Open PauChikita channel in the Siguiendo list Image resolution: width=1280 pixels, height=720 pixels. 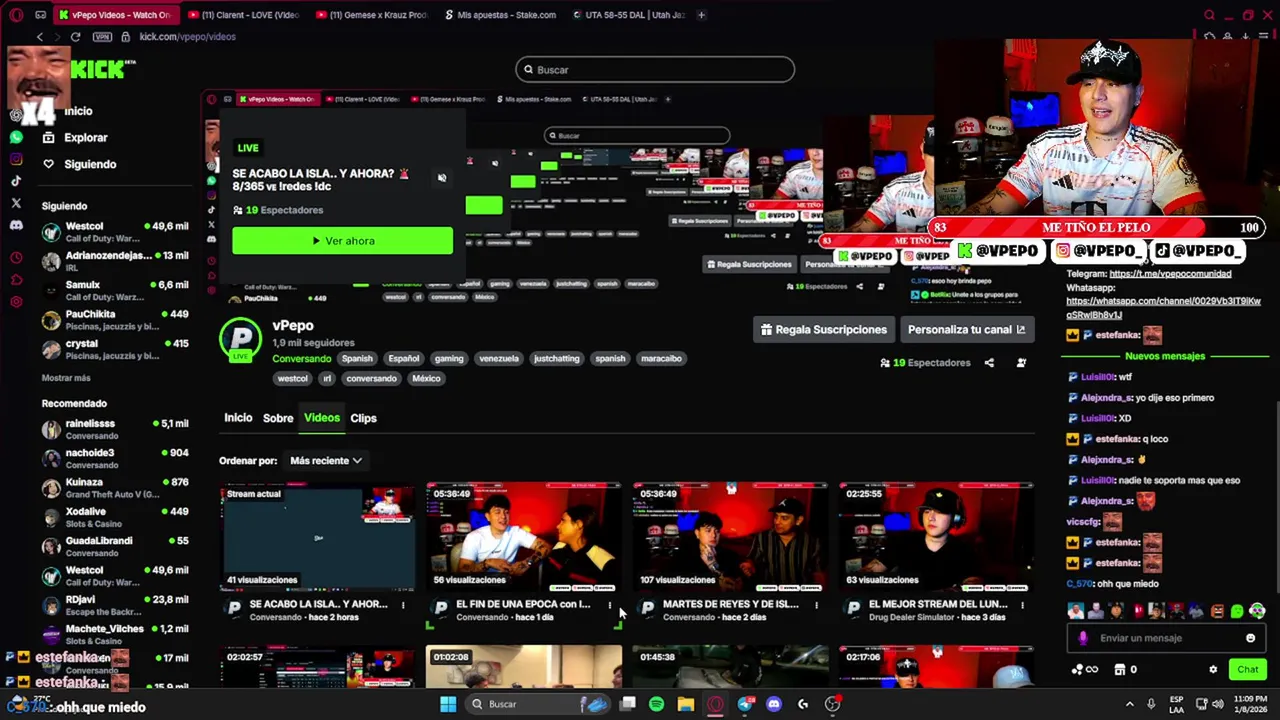114,320
